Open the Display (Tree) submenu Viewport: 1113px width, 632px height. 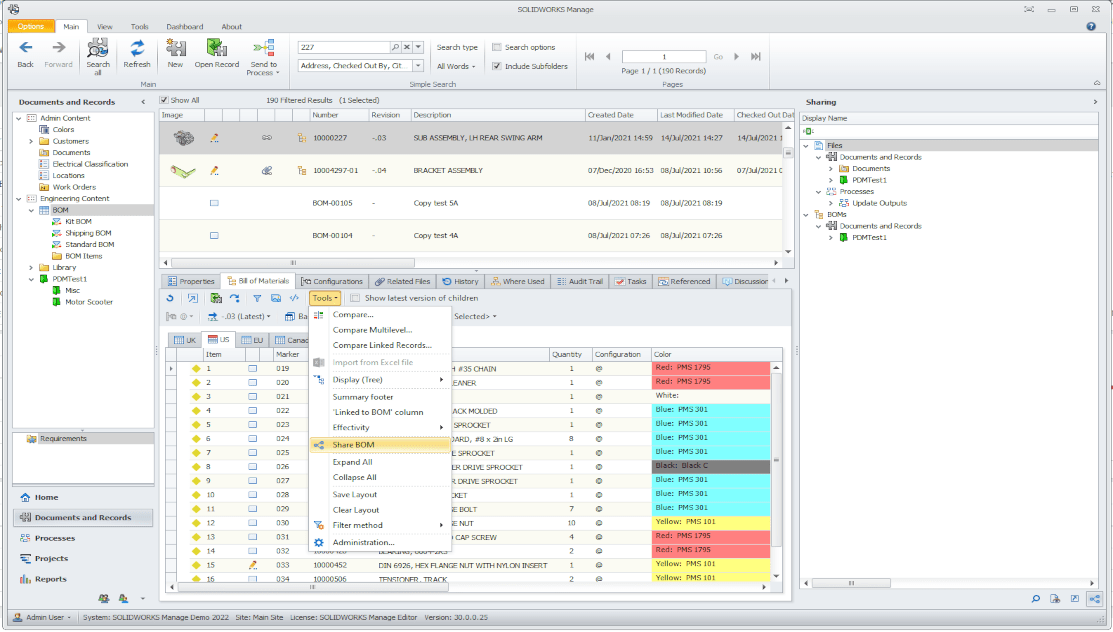[380, 380]
